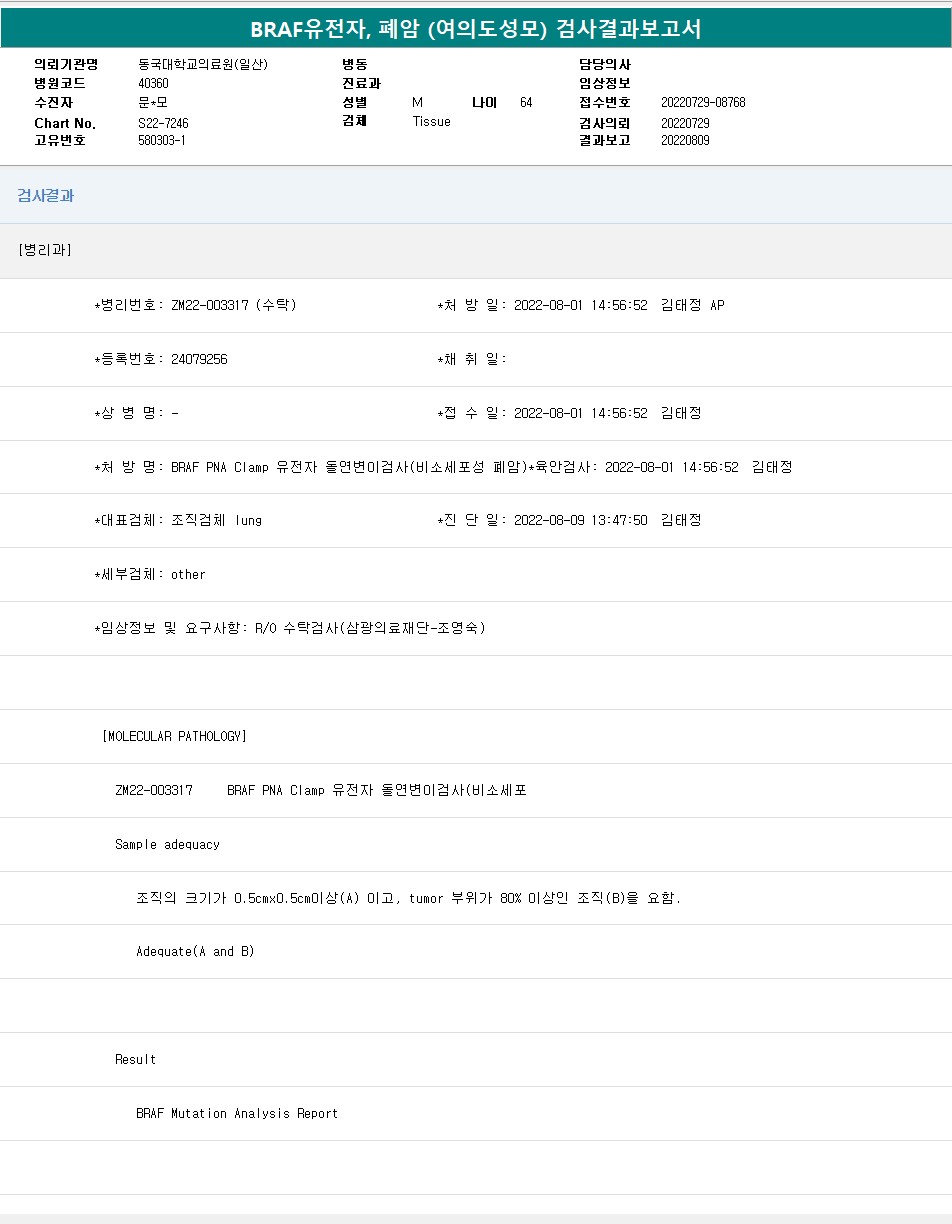Screen dimensions: 952x1224
Task: Select the '*접 수 일' reception date line
Action: [x=569, y=413]
